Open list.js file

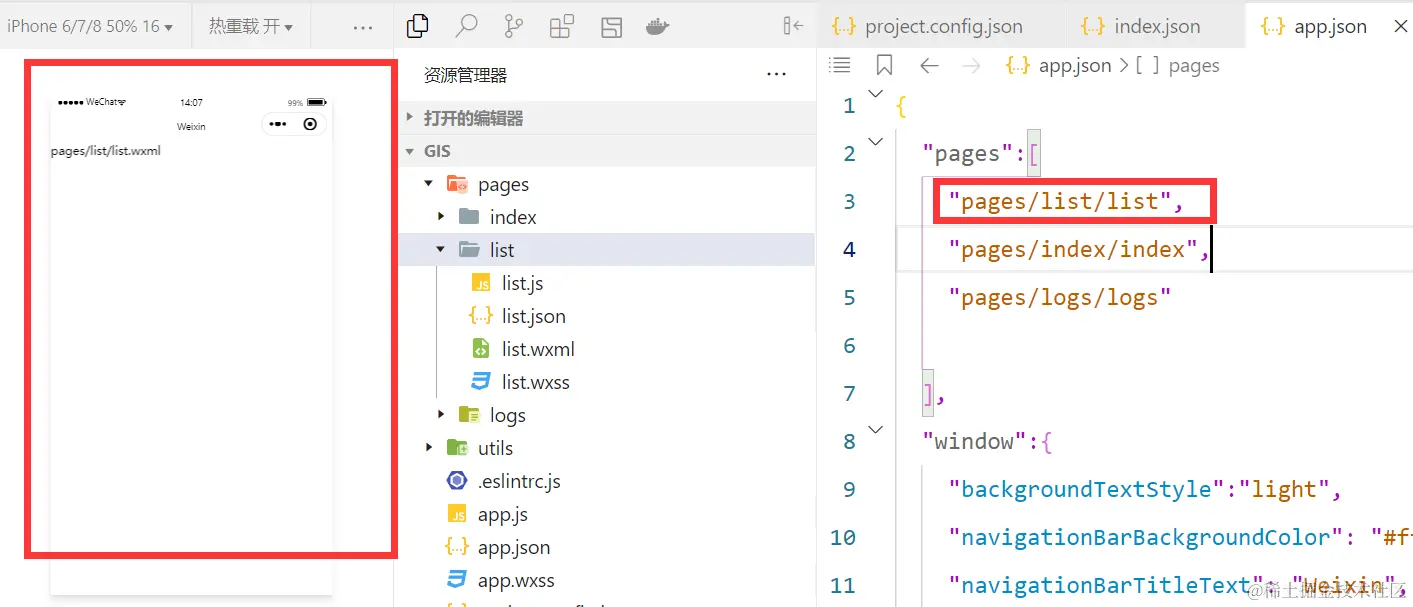click(x=522, y=283)
